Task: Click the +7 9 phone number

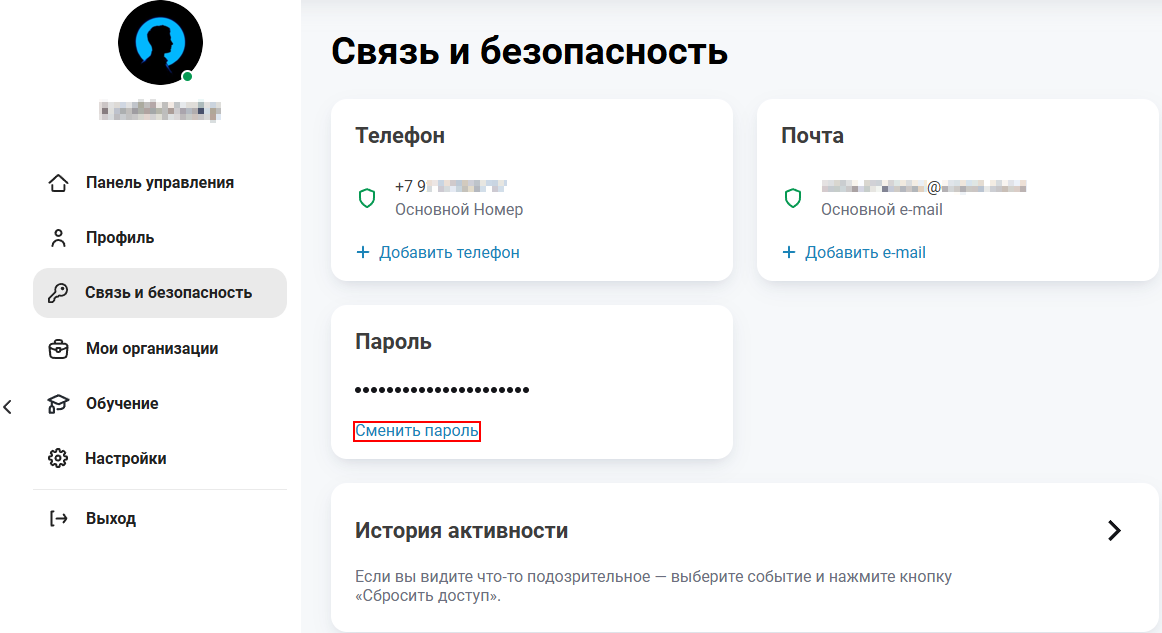Action: 451,186
